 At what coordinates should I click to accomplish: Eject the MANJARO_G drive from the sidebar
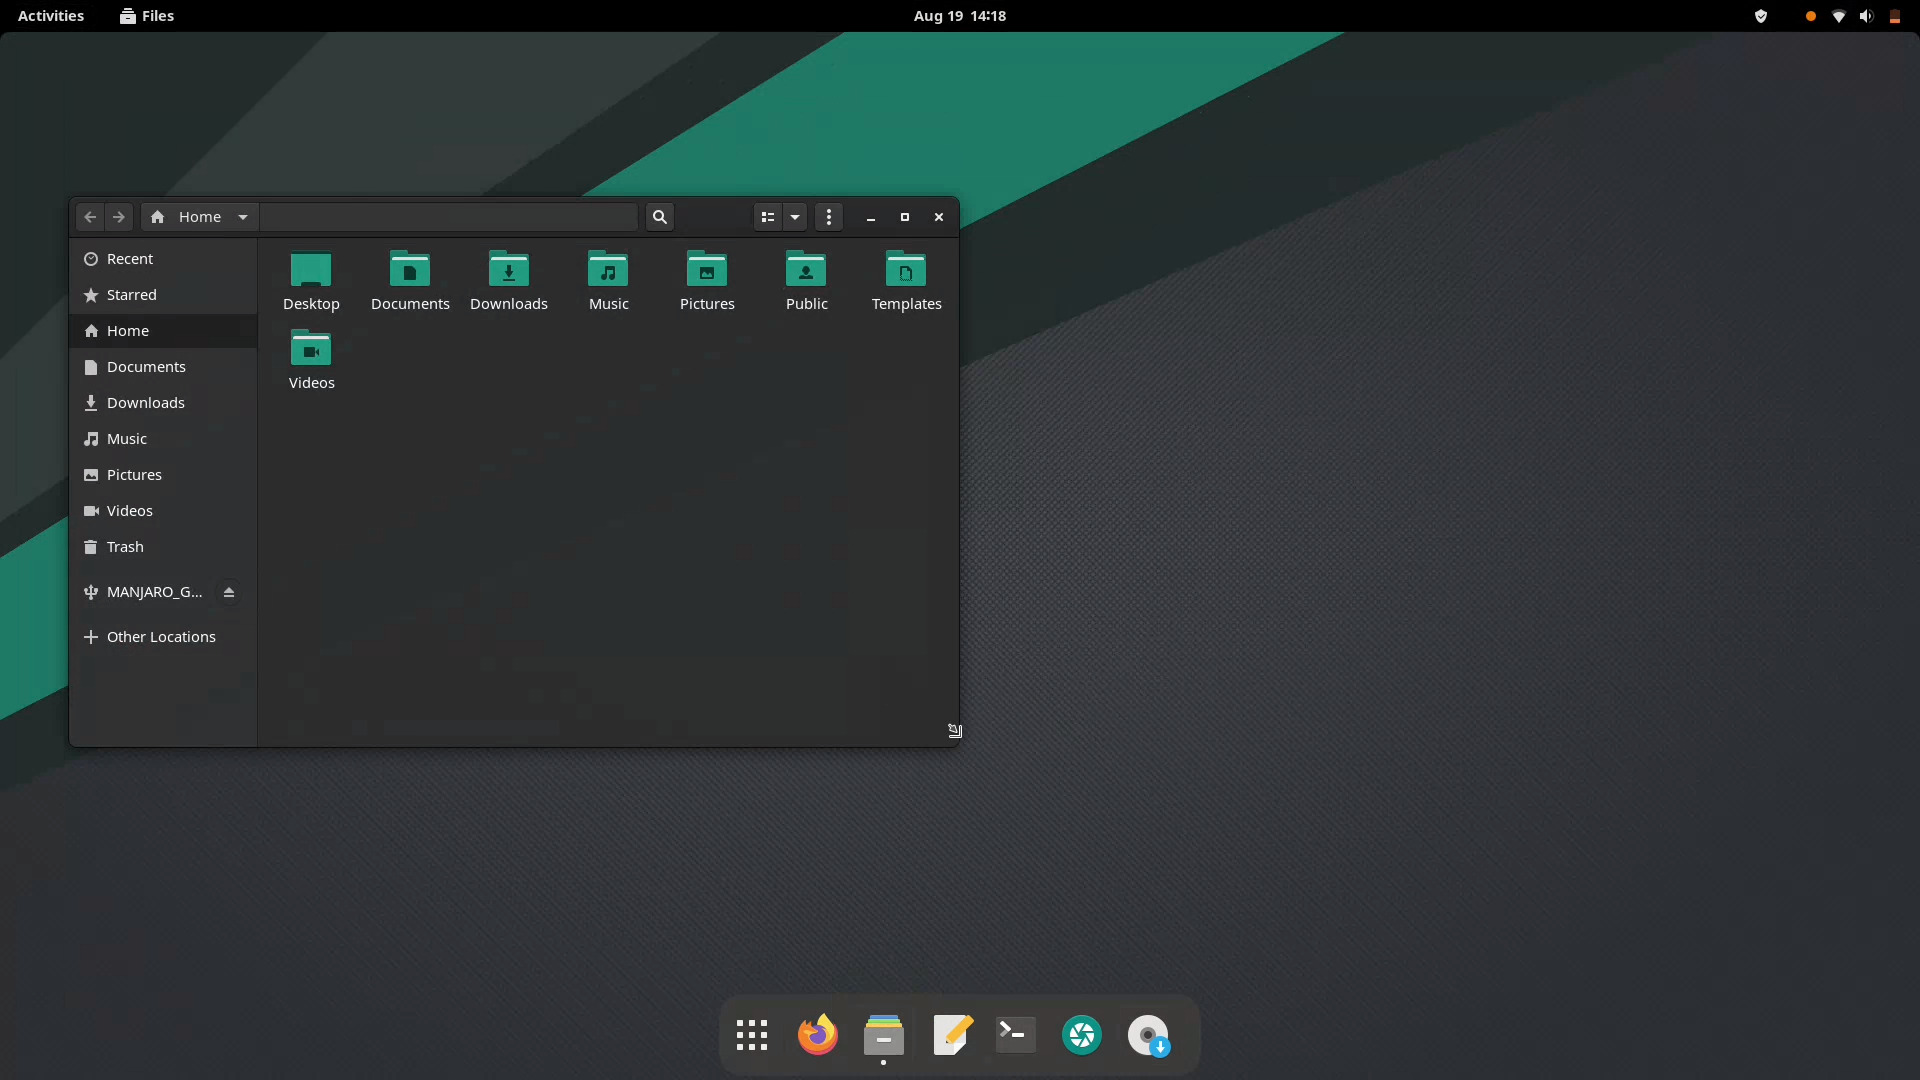point(228,592)
